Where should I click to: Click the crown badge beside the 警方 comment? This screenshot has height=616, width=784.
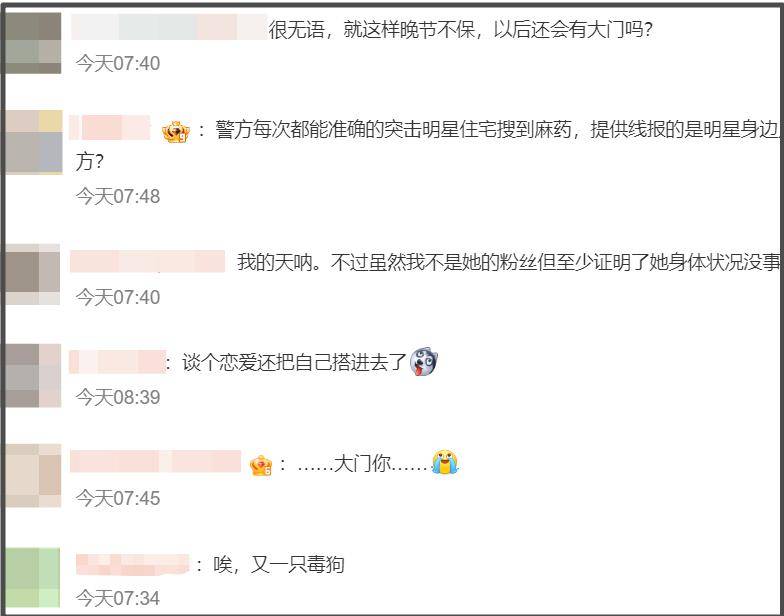pos(176,132)
